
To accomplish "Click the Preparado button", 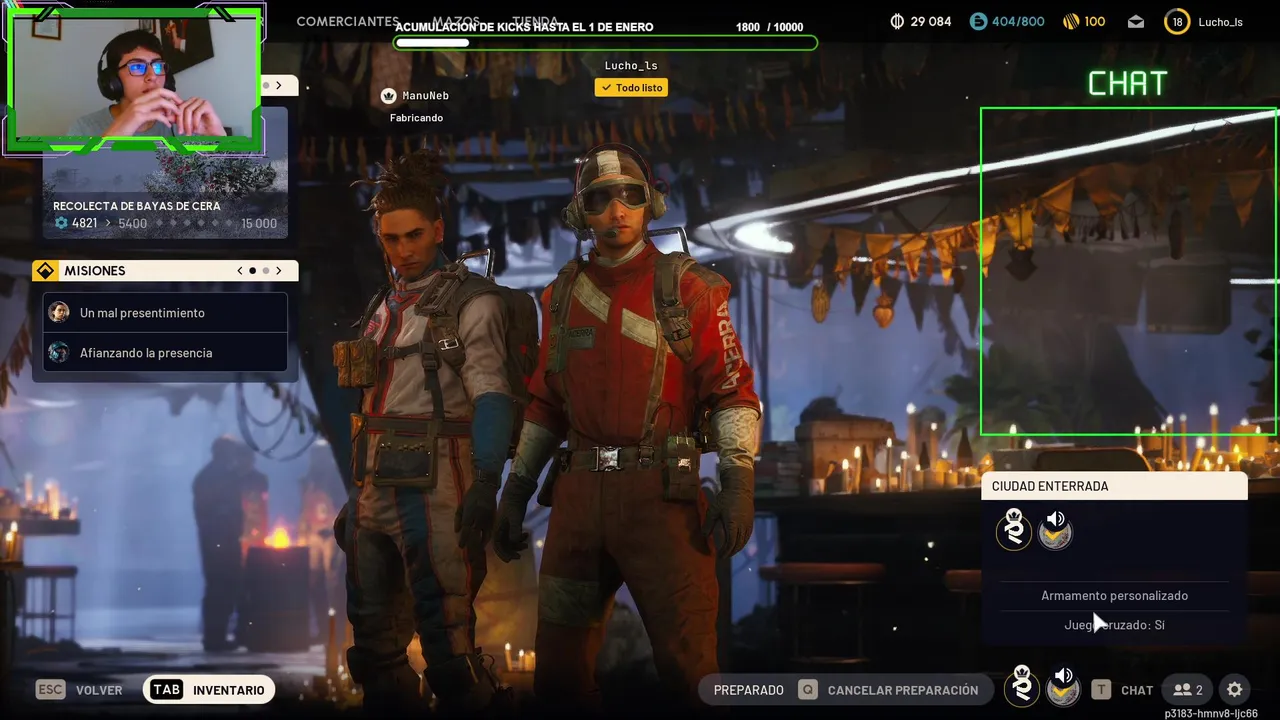I will click(x=749, y=690).
